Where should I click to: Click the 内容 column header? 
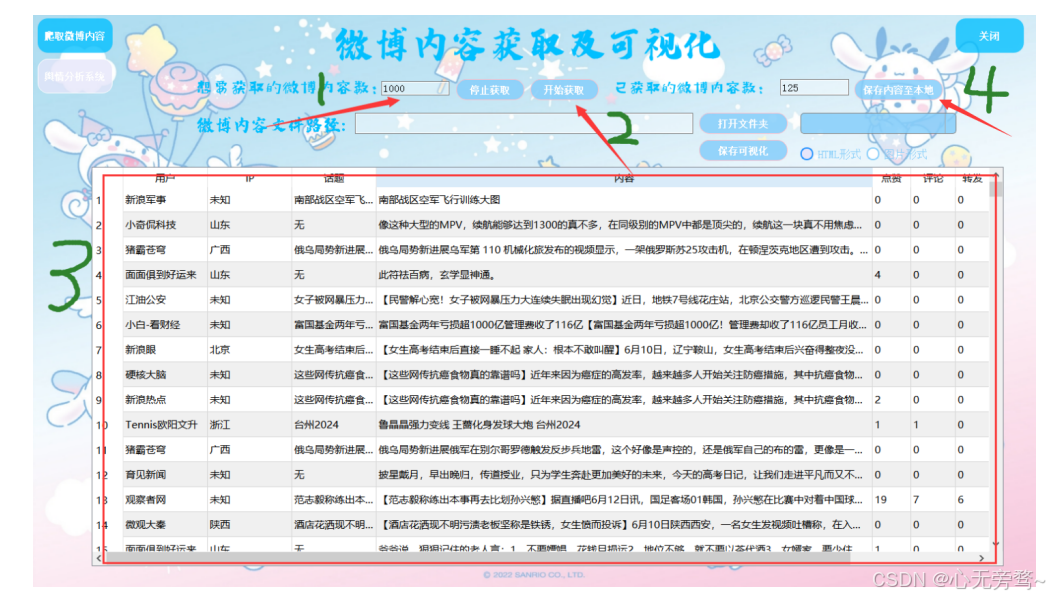coord(623,179)
